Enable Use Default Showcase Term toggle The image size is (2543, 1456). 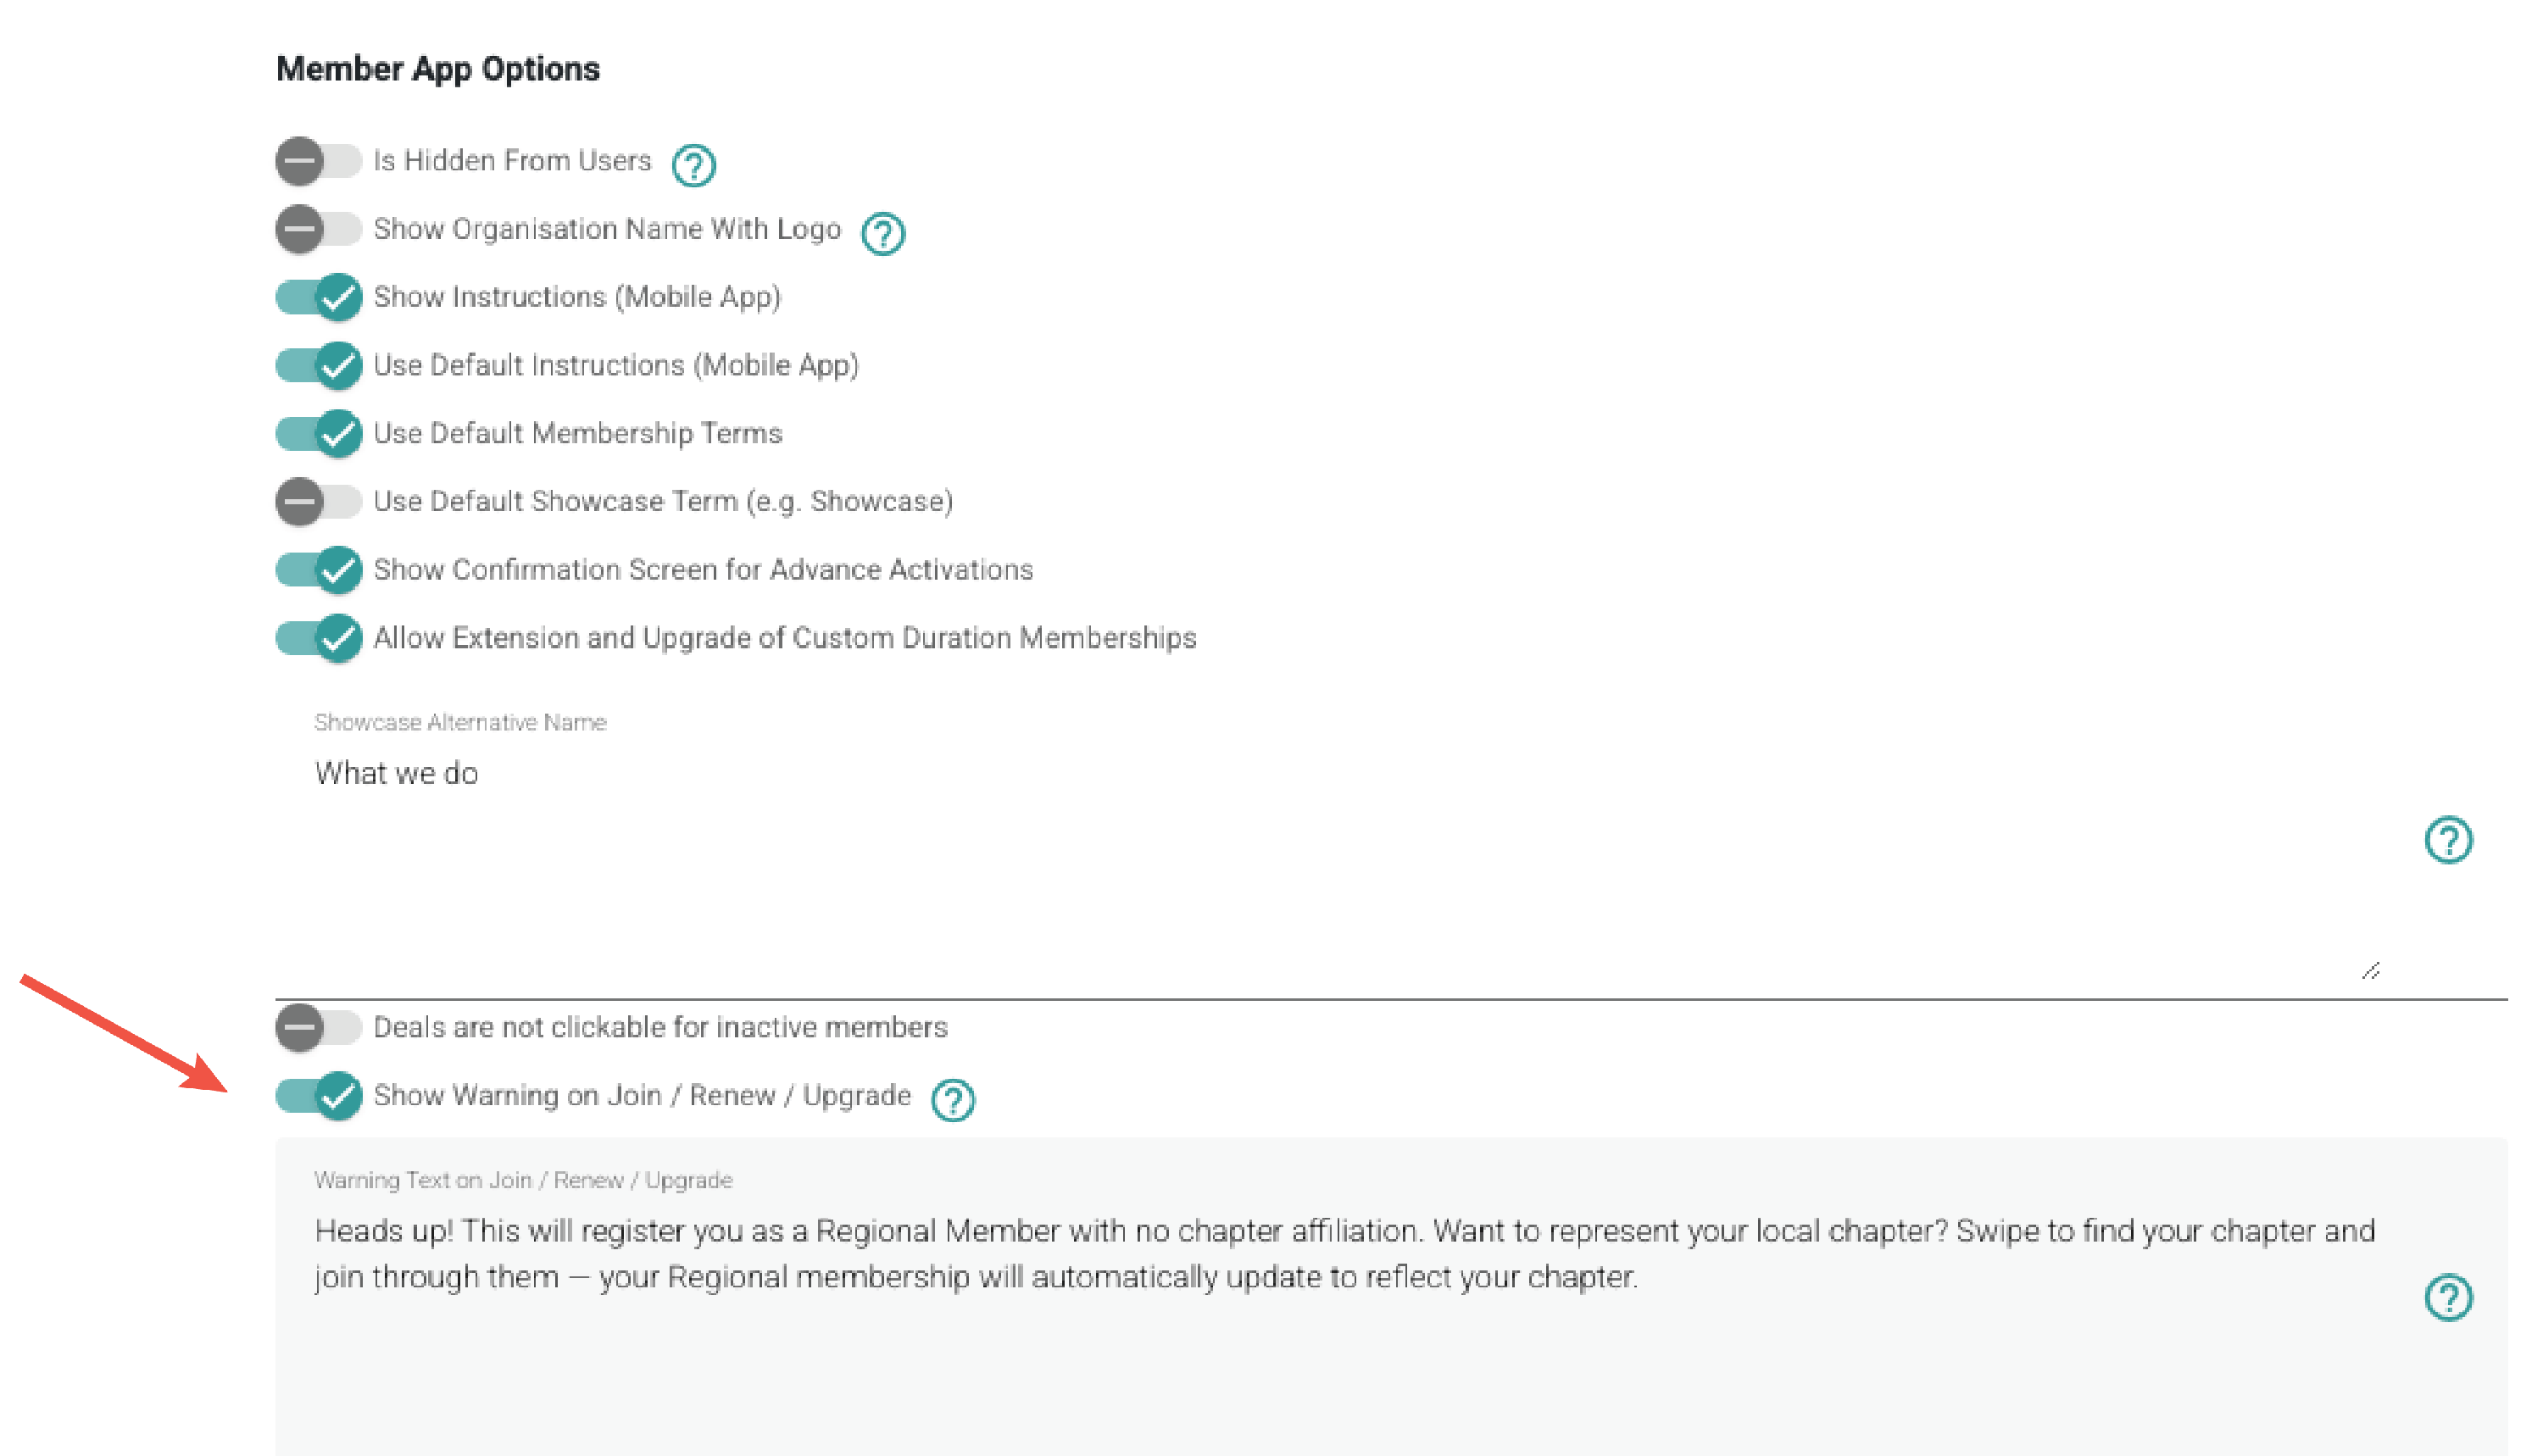[318, 501]
